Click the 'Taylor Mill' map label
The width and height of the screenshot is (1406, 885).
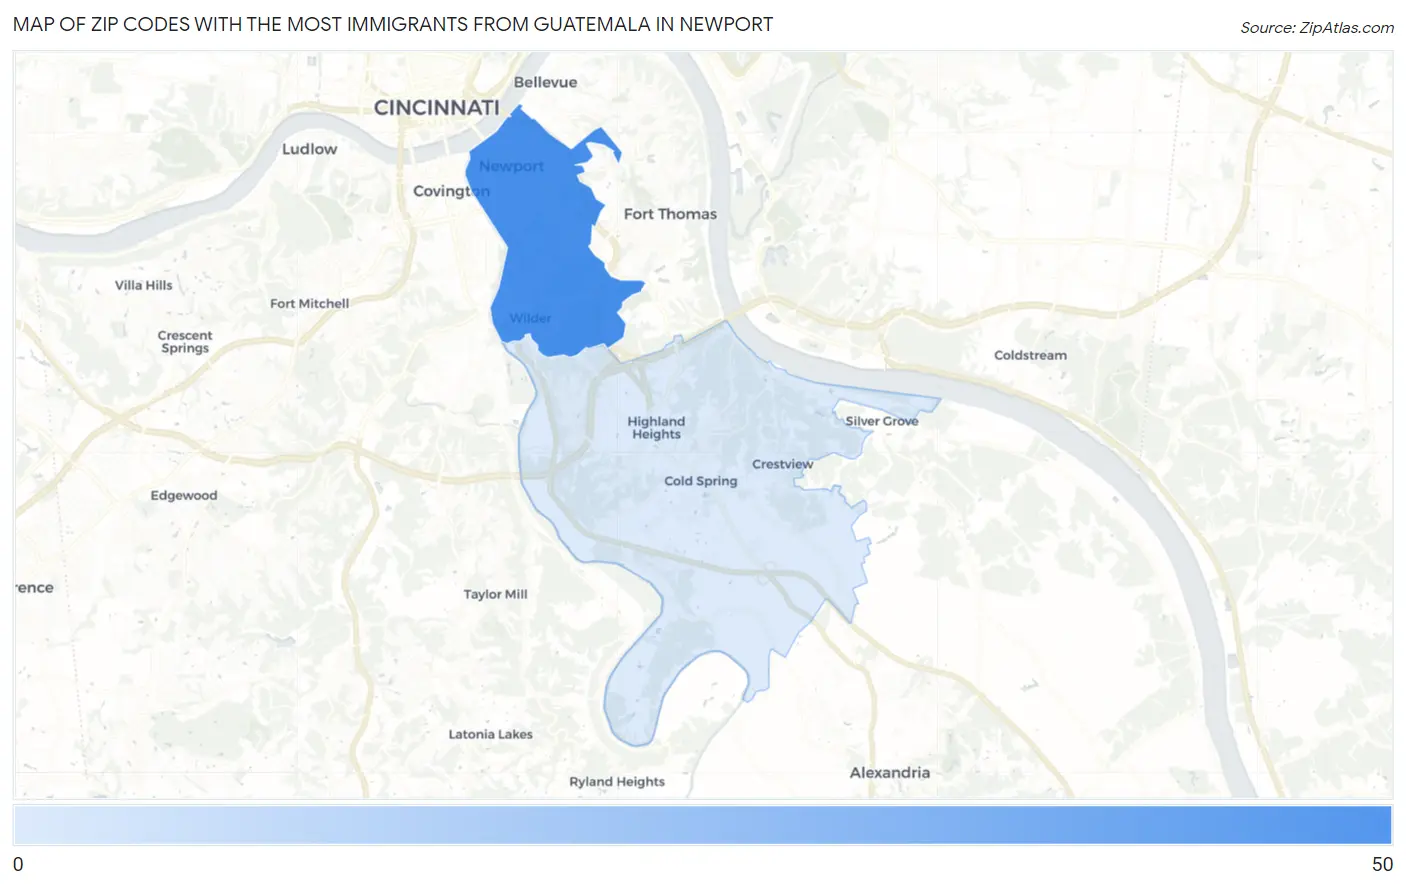click(495, 594)
